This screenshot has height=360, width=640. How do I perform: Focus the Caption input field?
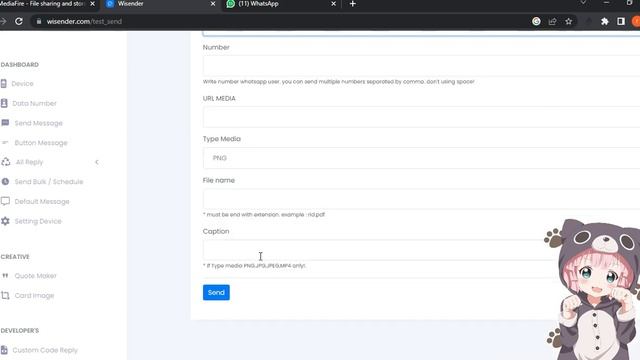380,250
